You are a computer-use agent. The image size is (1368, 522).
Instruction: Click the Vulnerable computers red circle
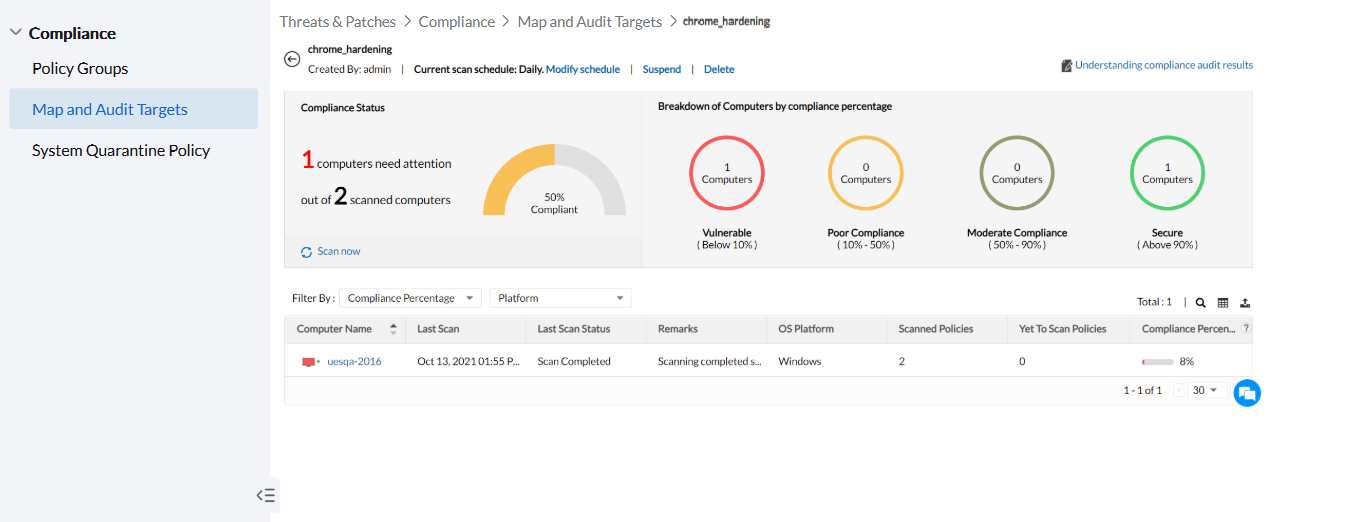coord(726,173)
